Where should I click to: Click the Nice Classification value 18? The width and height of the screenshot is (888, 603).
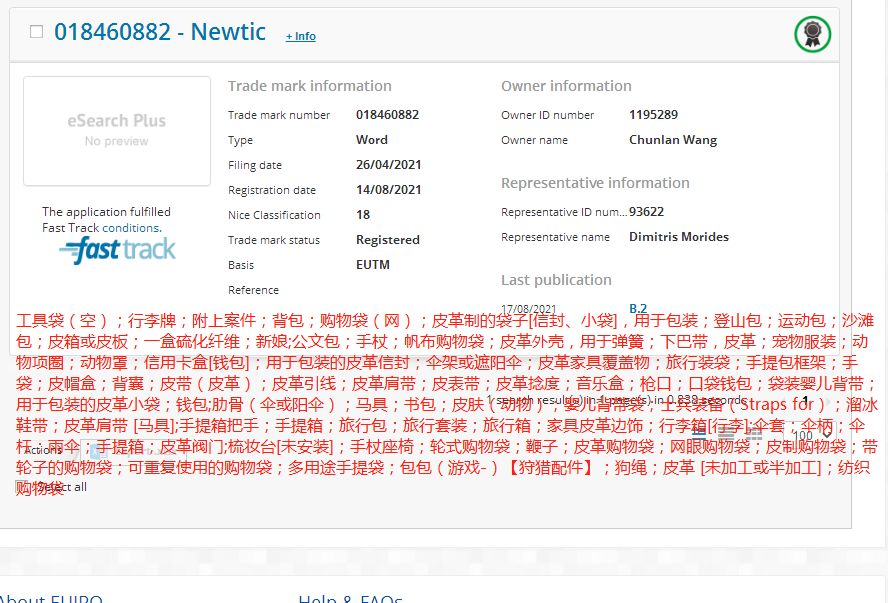click(x=363, y=215)
